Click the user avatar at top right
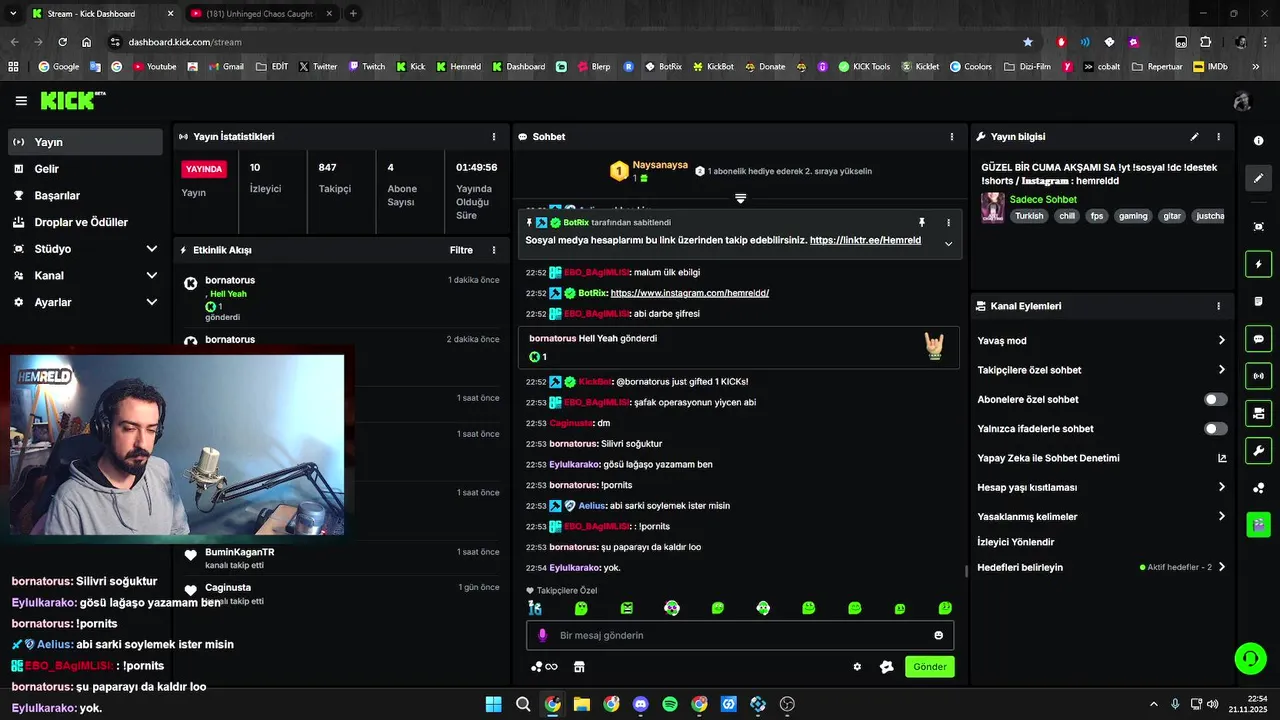The height and width of the screenshot is (720, 1280). (x=1242, y=101)
